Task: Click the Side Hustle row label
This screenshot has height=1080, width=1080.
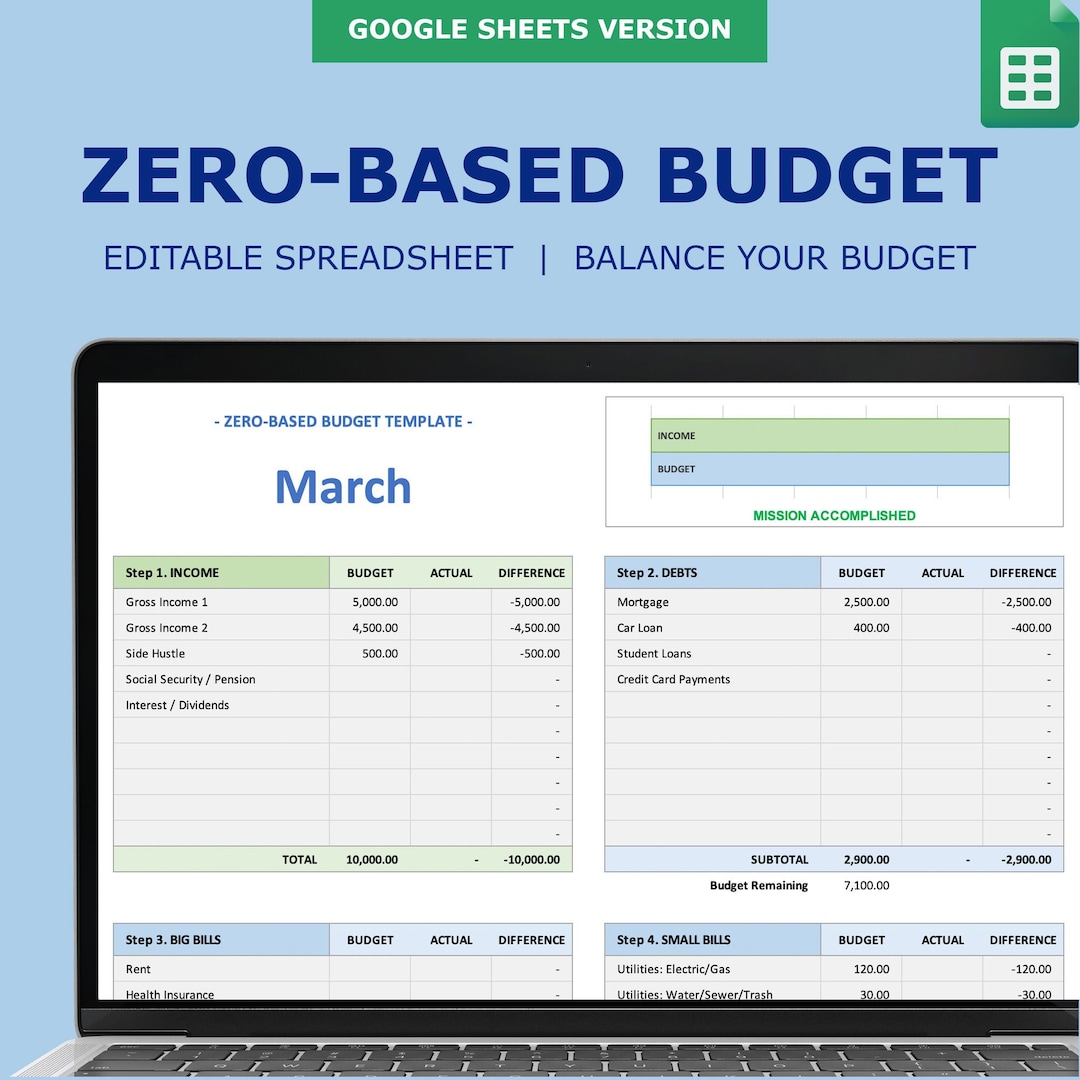Action: 155,653
